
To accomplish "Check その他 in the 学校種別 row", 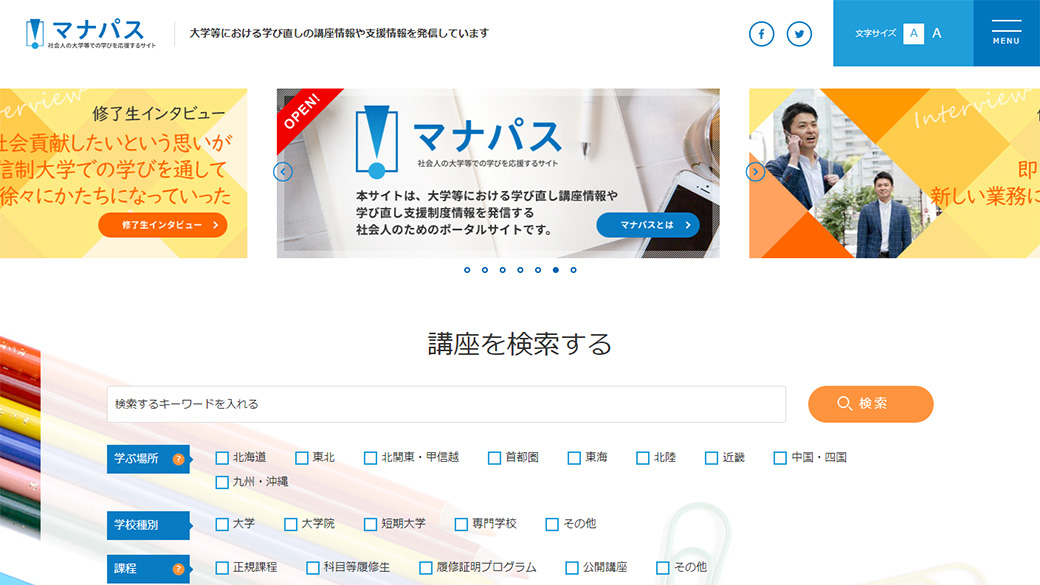I will pos(552,524).
